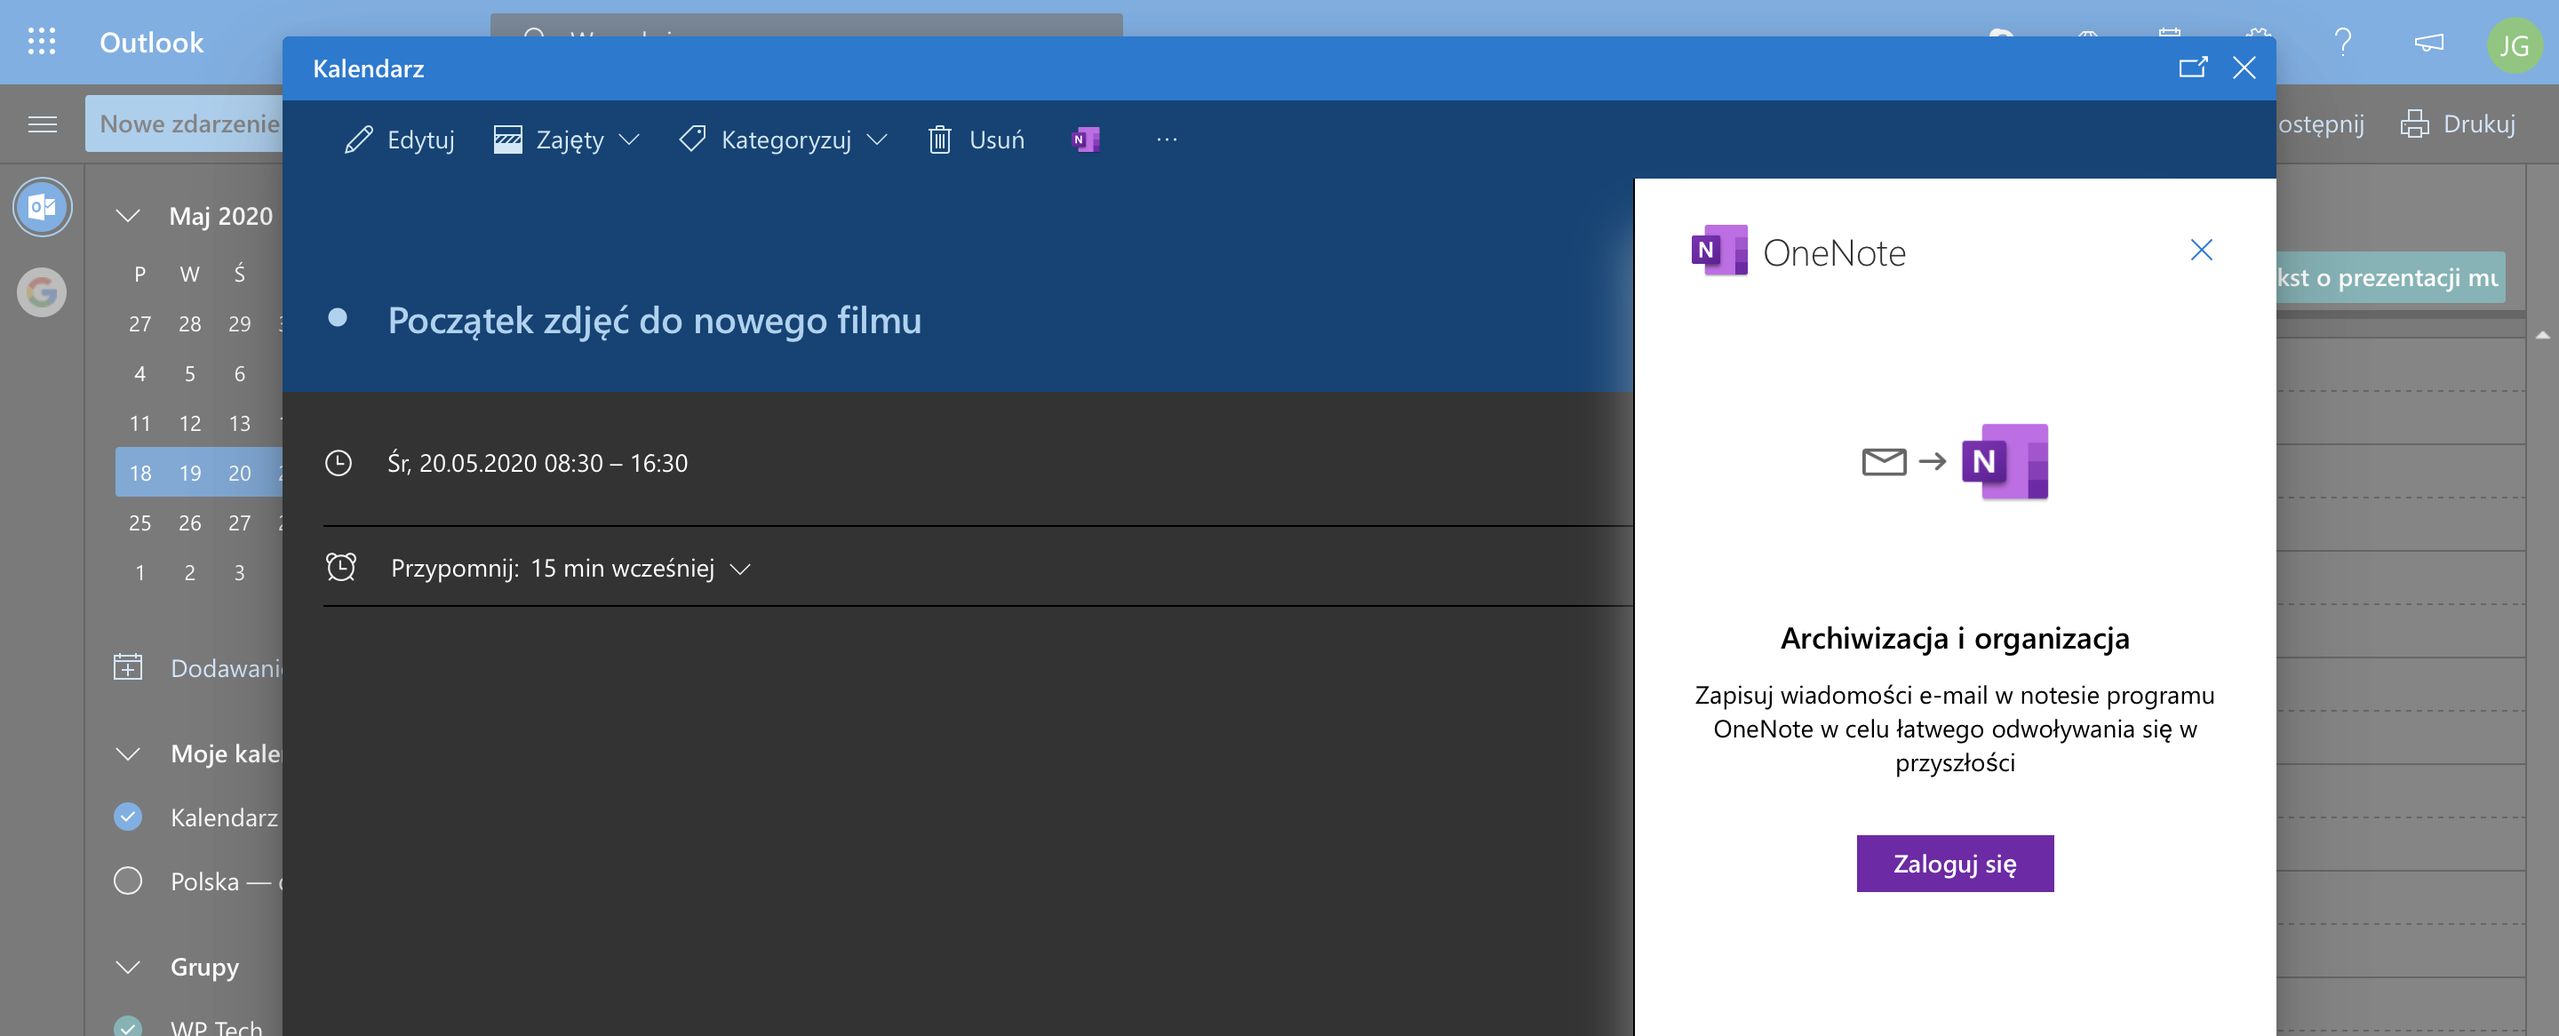Select day 27 in first calendar row
The image size is (2559, 1036).
pyautogui.click(x=140, y=324)
